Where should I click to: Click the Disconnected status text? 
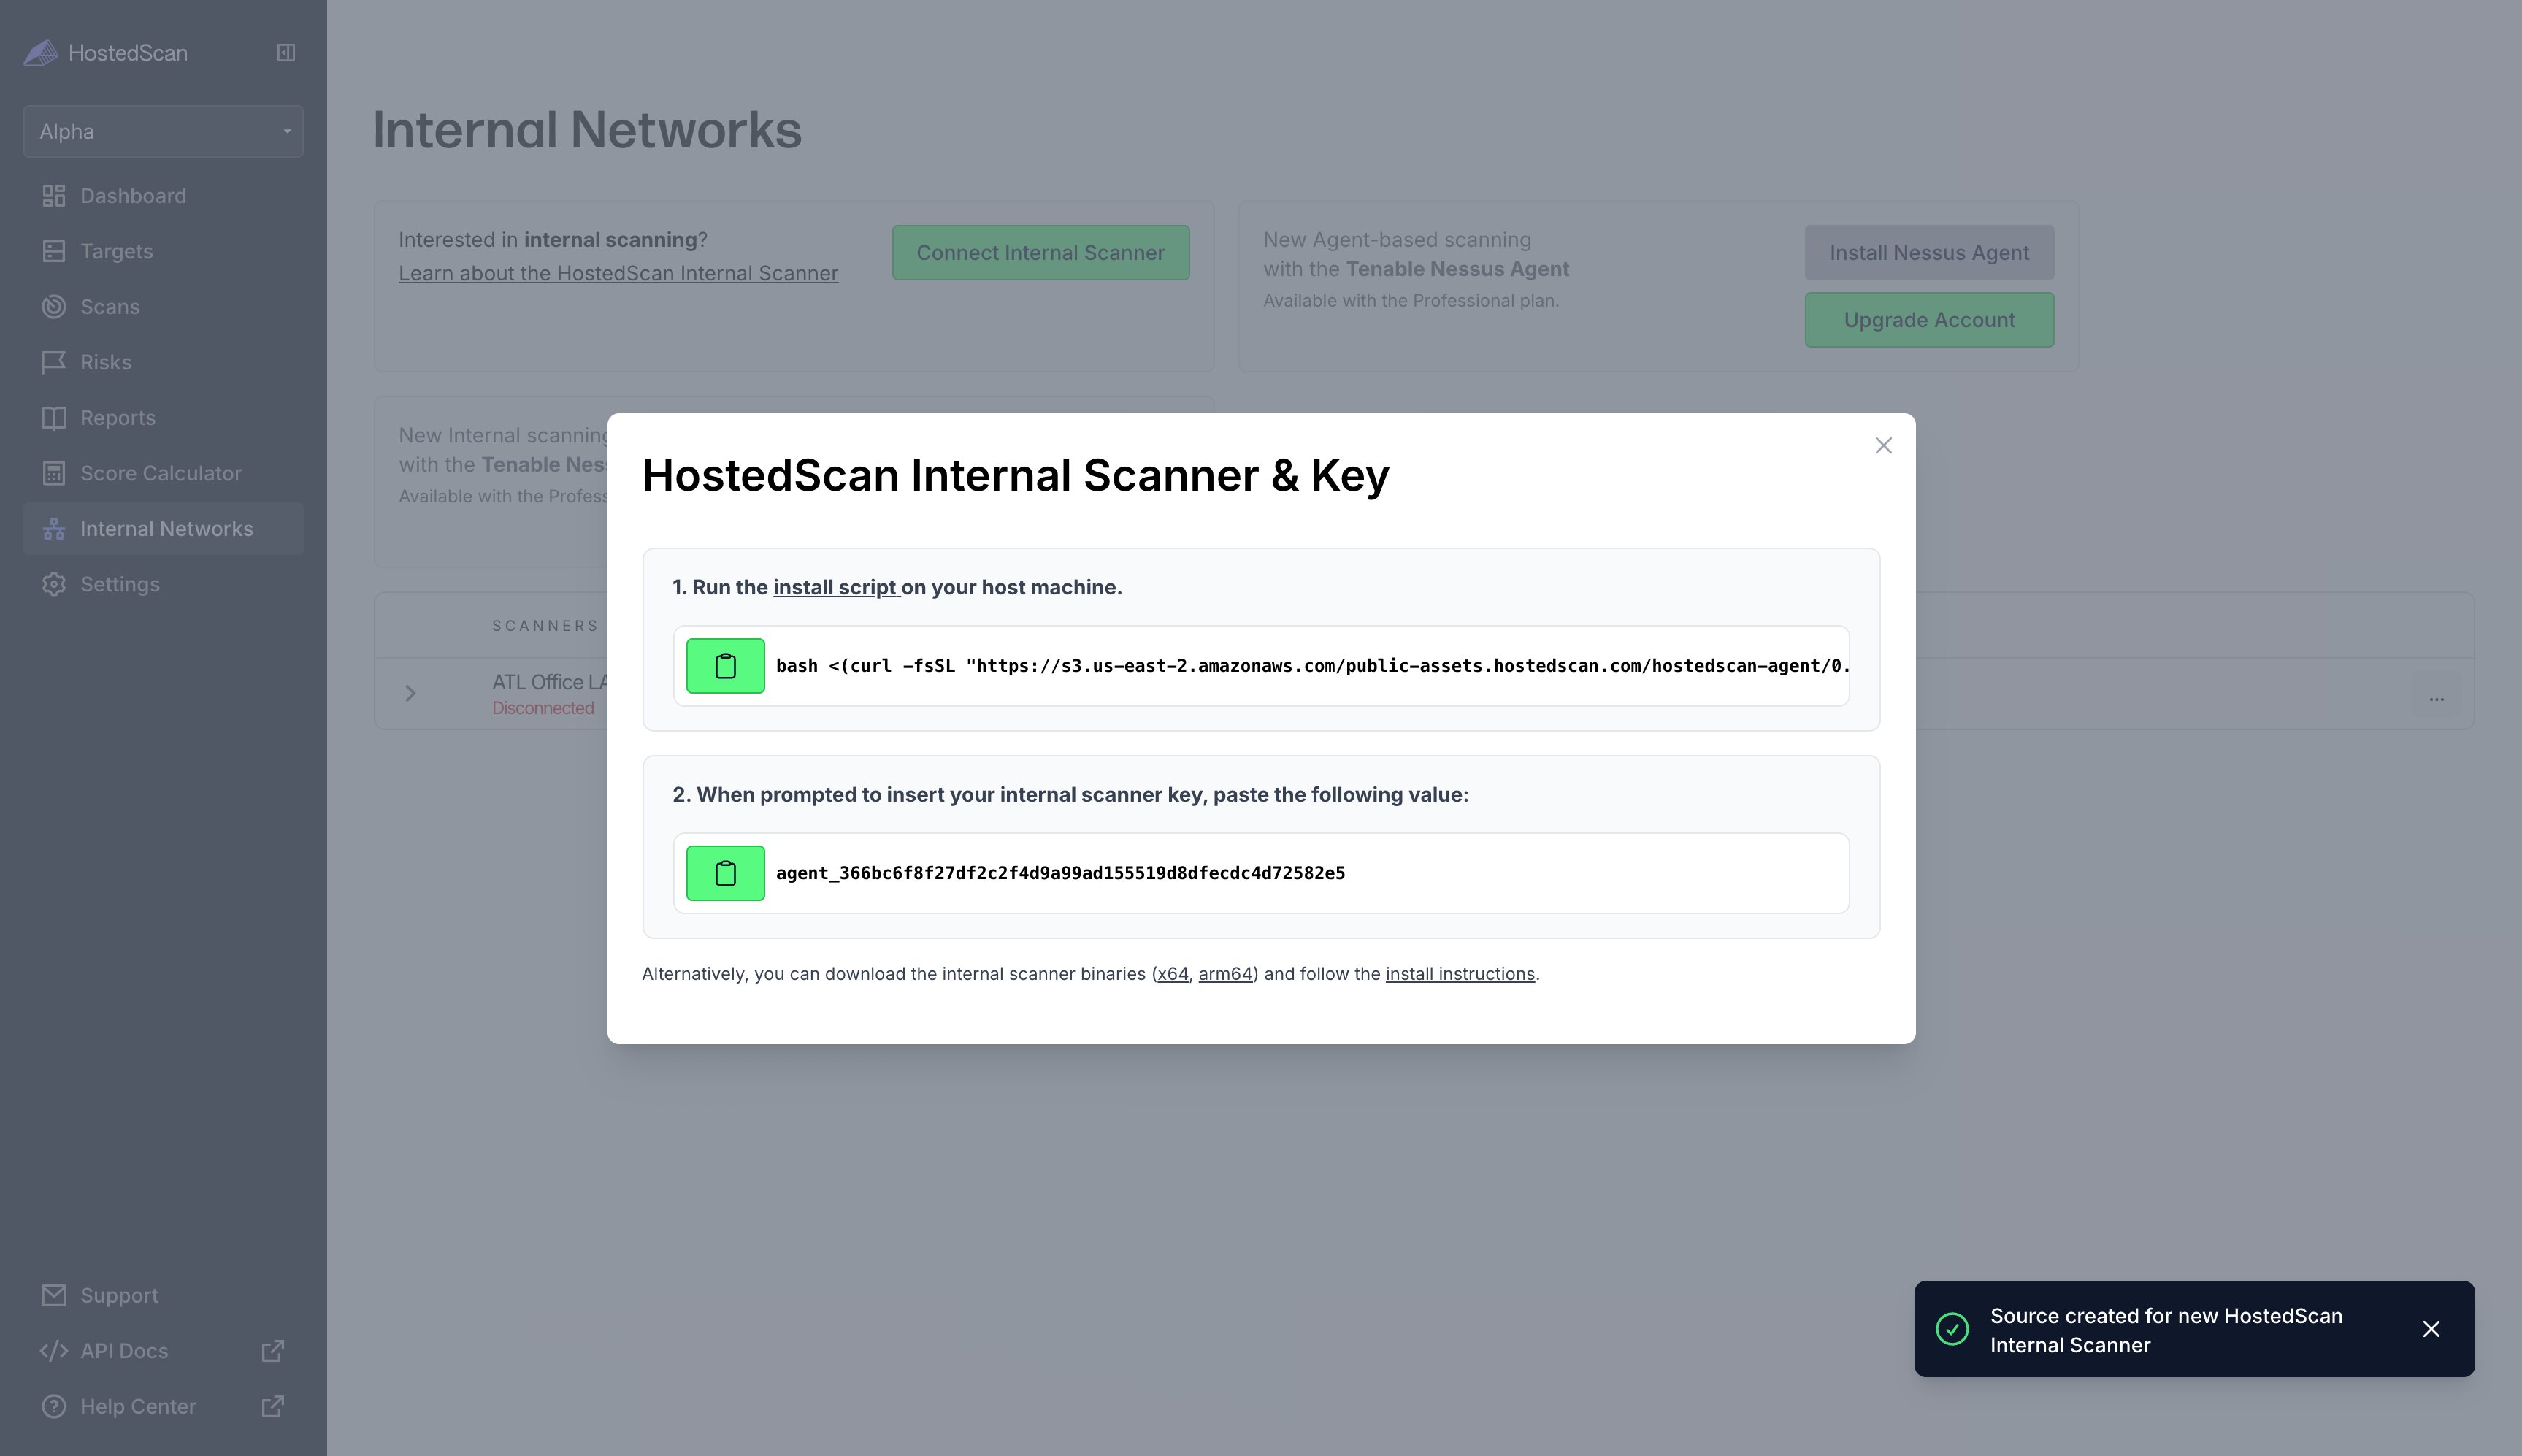[x=543, y=708]
